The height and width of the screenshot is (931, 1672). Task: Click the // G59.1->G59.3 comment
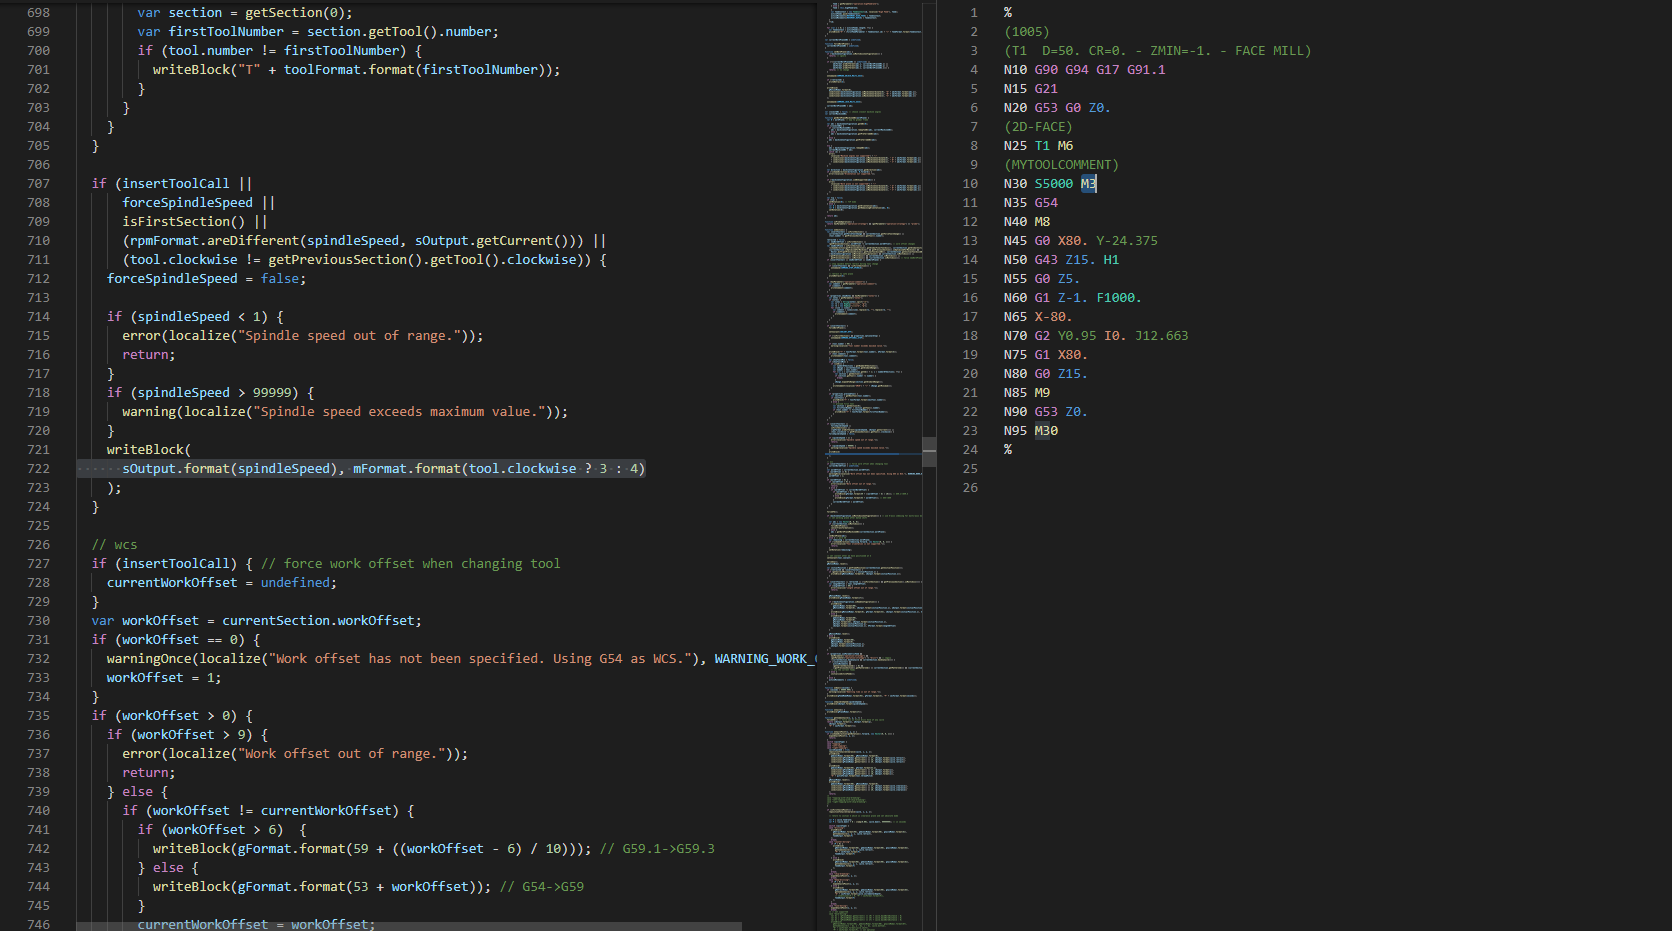(x=657, y=849)
